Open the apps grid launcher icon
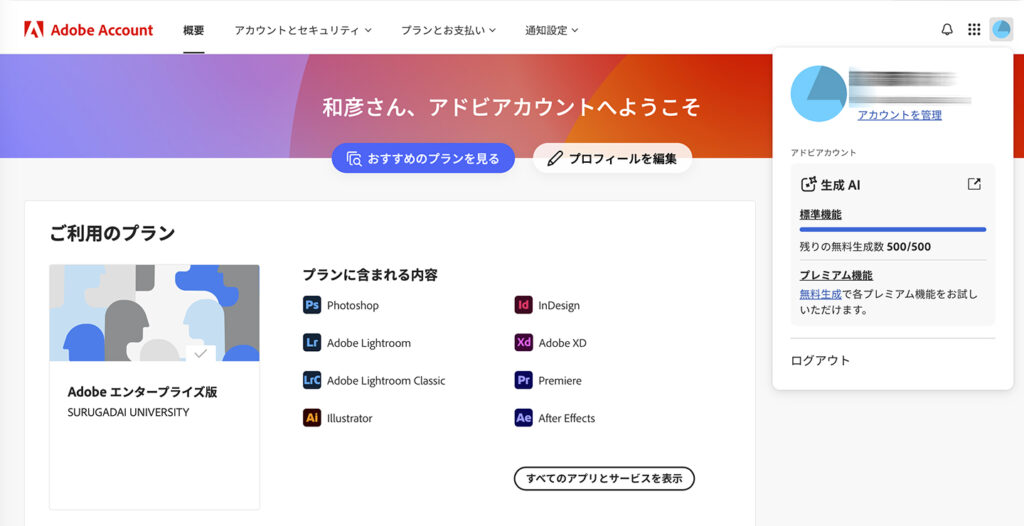1024x526 pixels. click(x=974, y=30)
